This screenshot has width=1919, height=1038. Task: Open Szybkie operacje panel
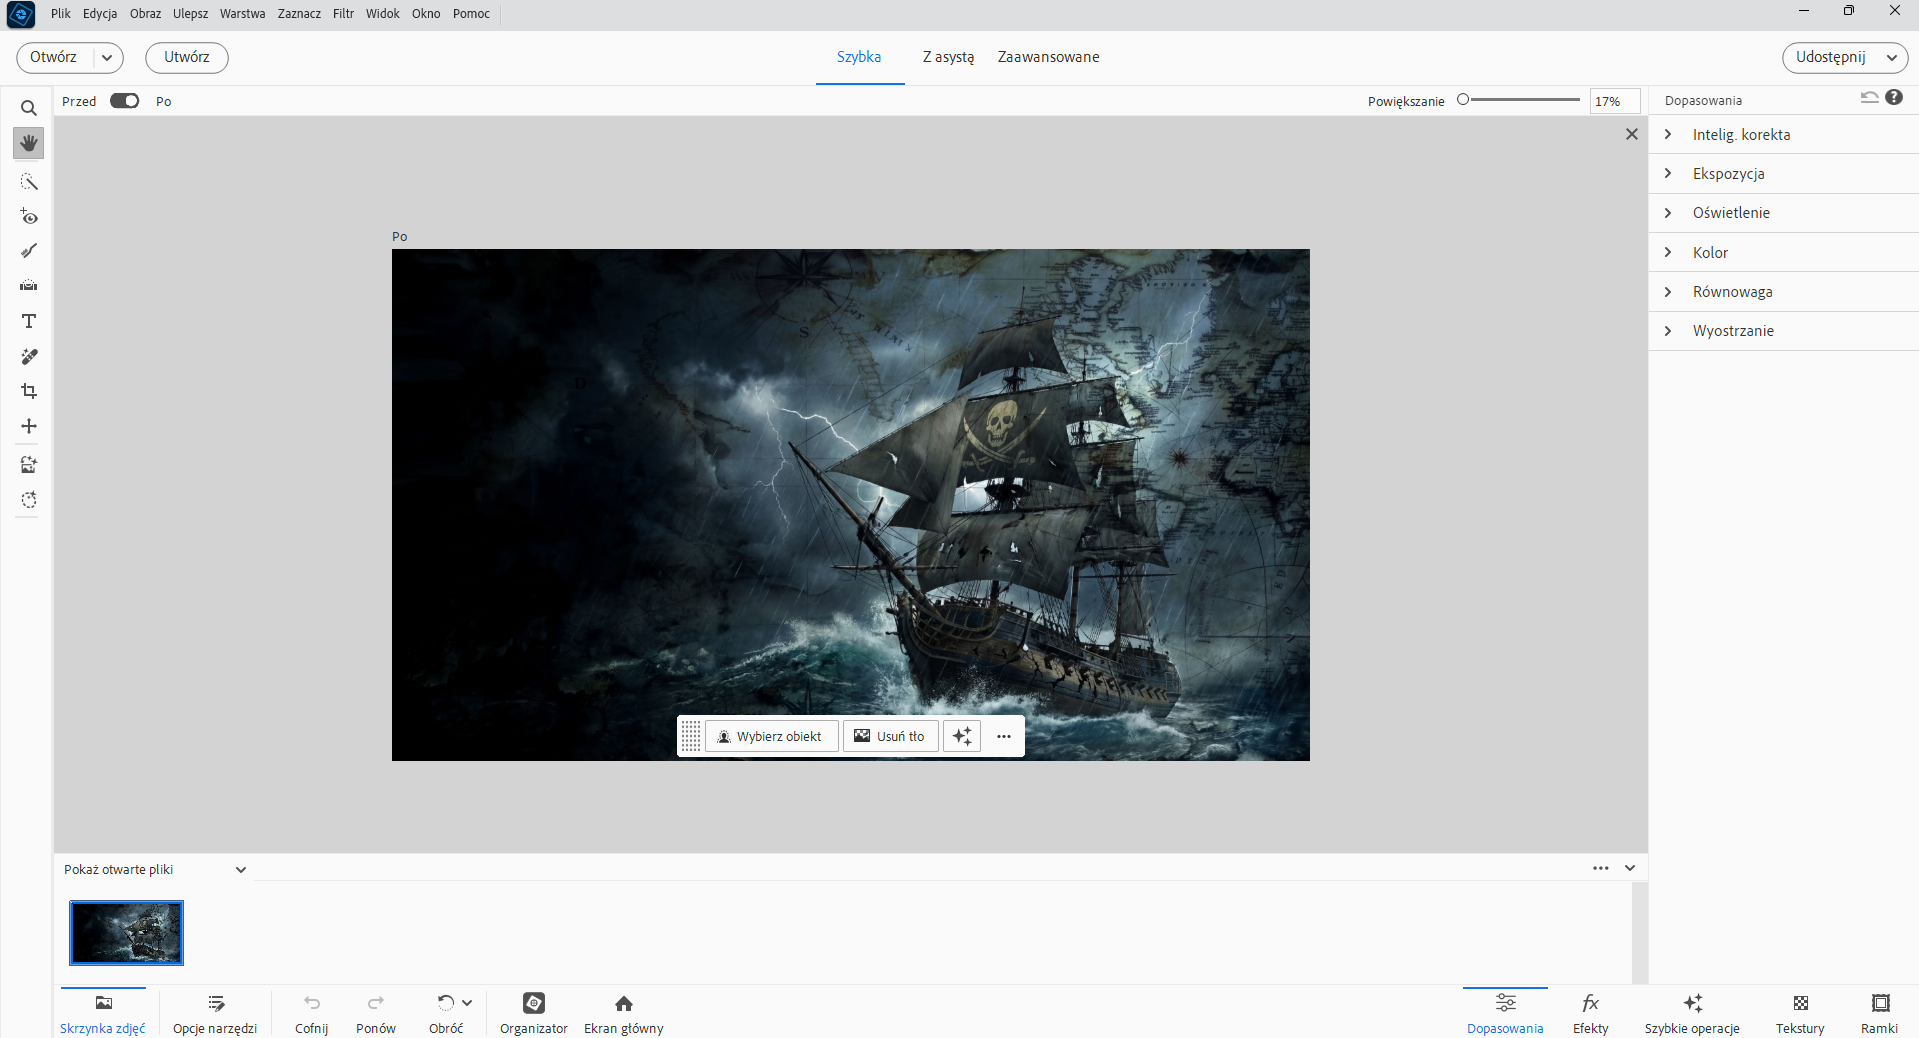pyautogui.click(x=1692, y=1013)
